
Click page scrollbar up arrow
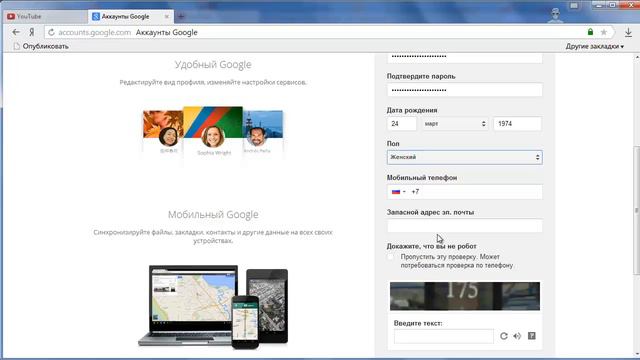coord(637,58)
